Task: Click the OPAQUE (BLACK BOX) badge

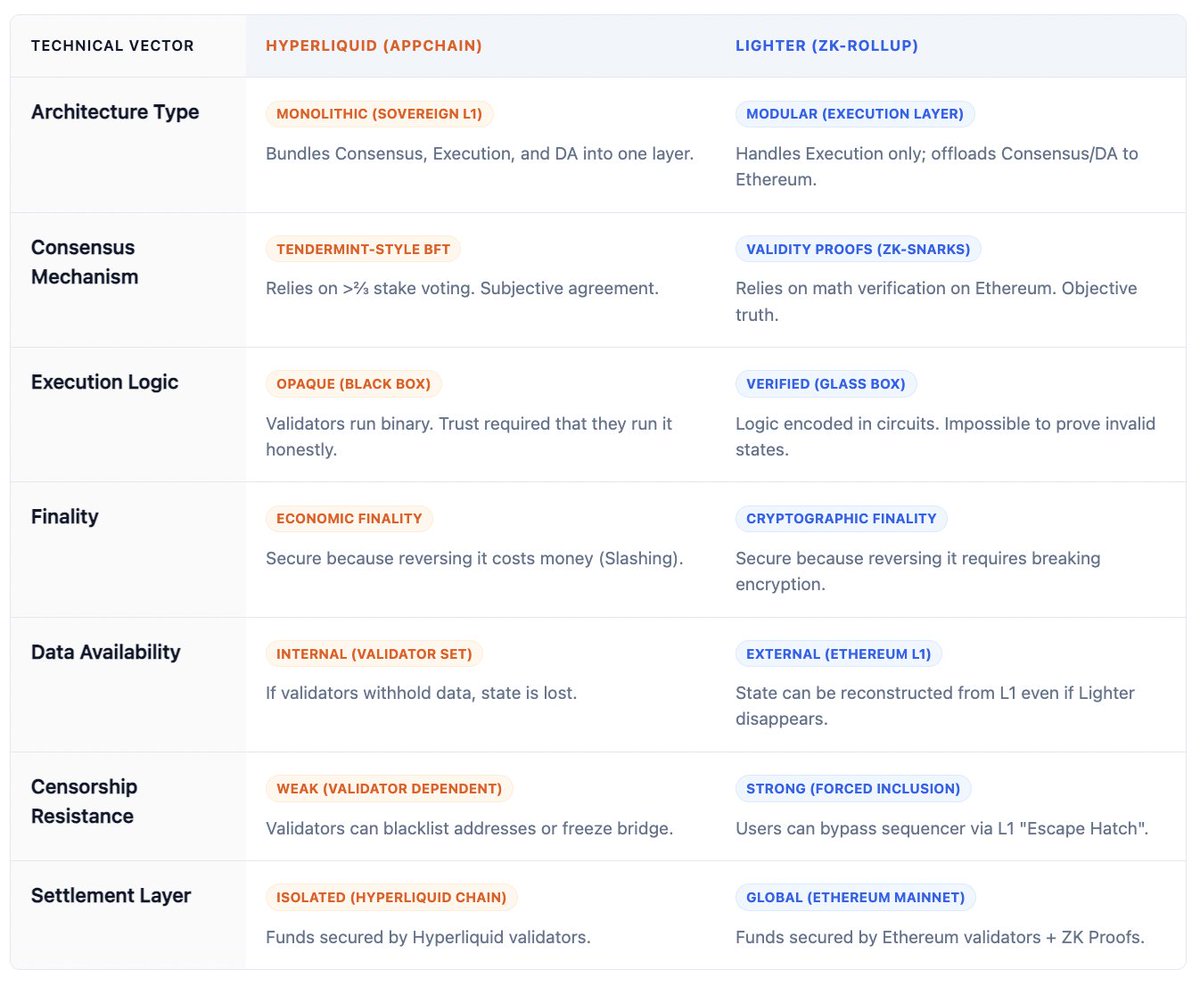Action: click(x=353, y=384)
